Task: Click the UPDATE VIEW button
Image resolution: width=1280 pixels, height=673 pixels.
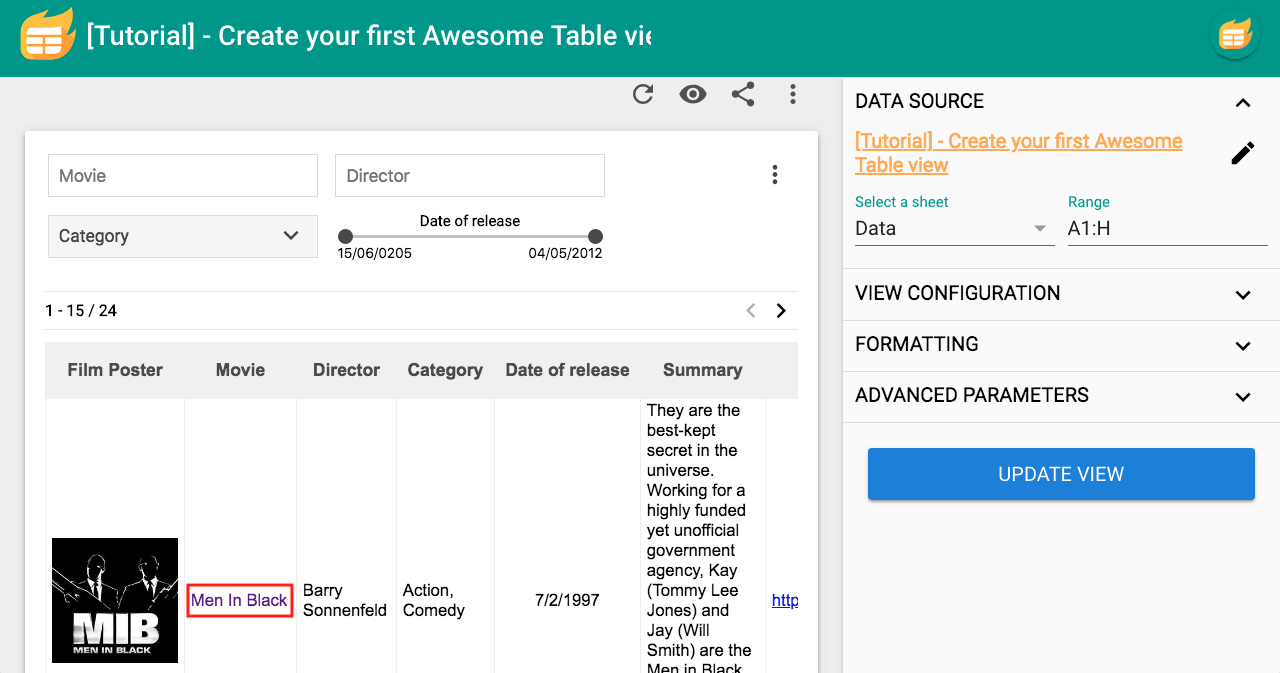Action: click(1061, 474)
